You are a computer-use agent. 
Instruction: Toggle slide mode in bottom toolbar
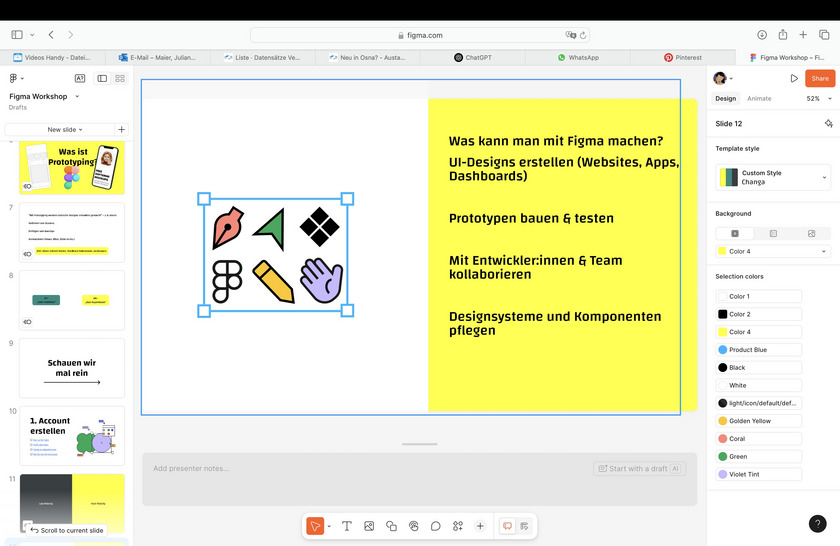pyautogui.click(x=507, y=526)
